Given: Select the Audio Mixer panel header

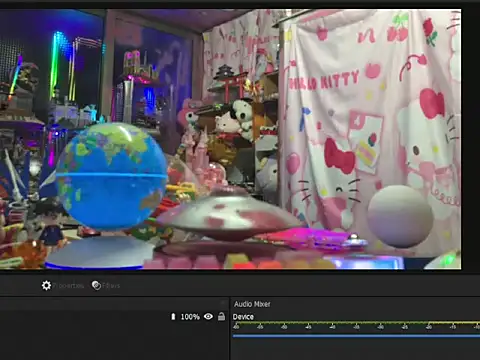Looking at the screenshot, I should [252, 304].
